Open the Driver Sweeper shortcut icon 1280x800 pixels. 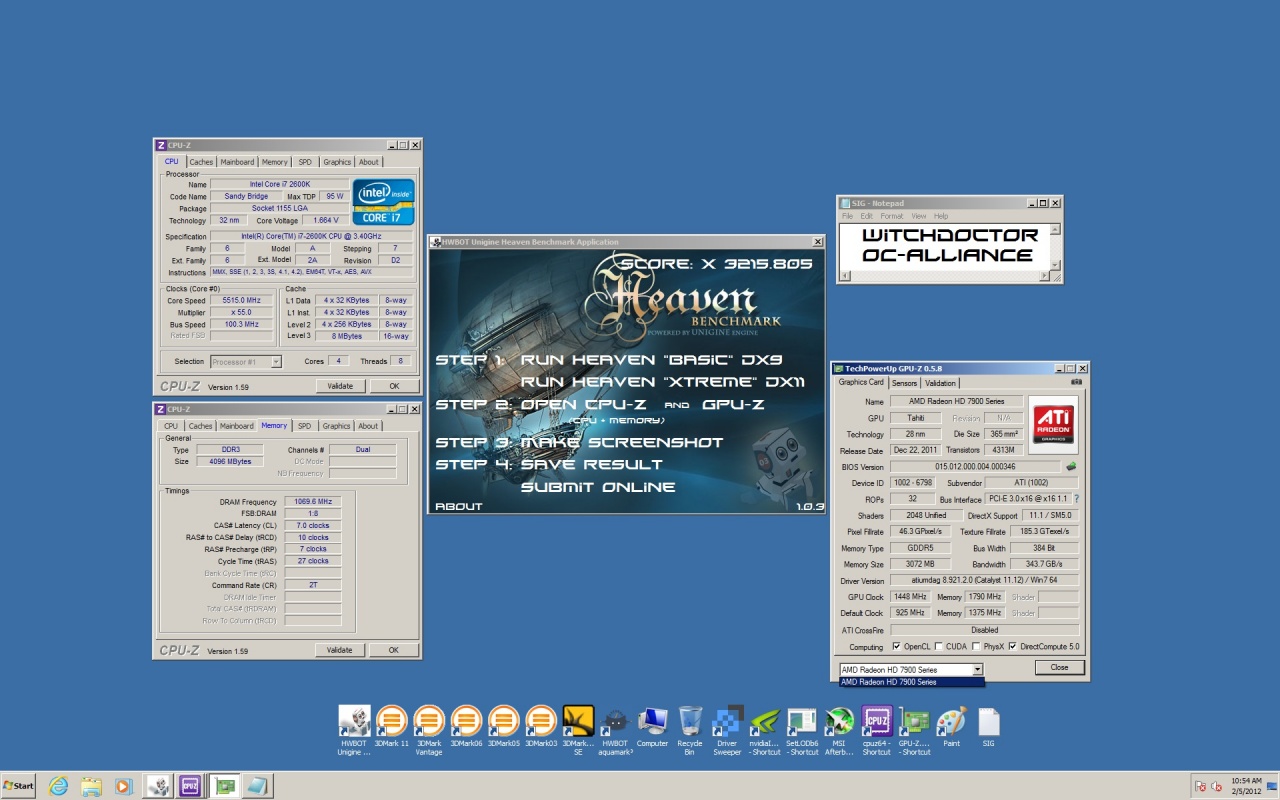(x=727, y=722)
